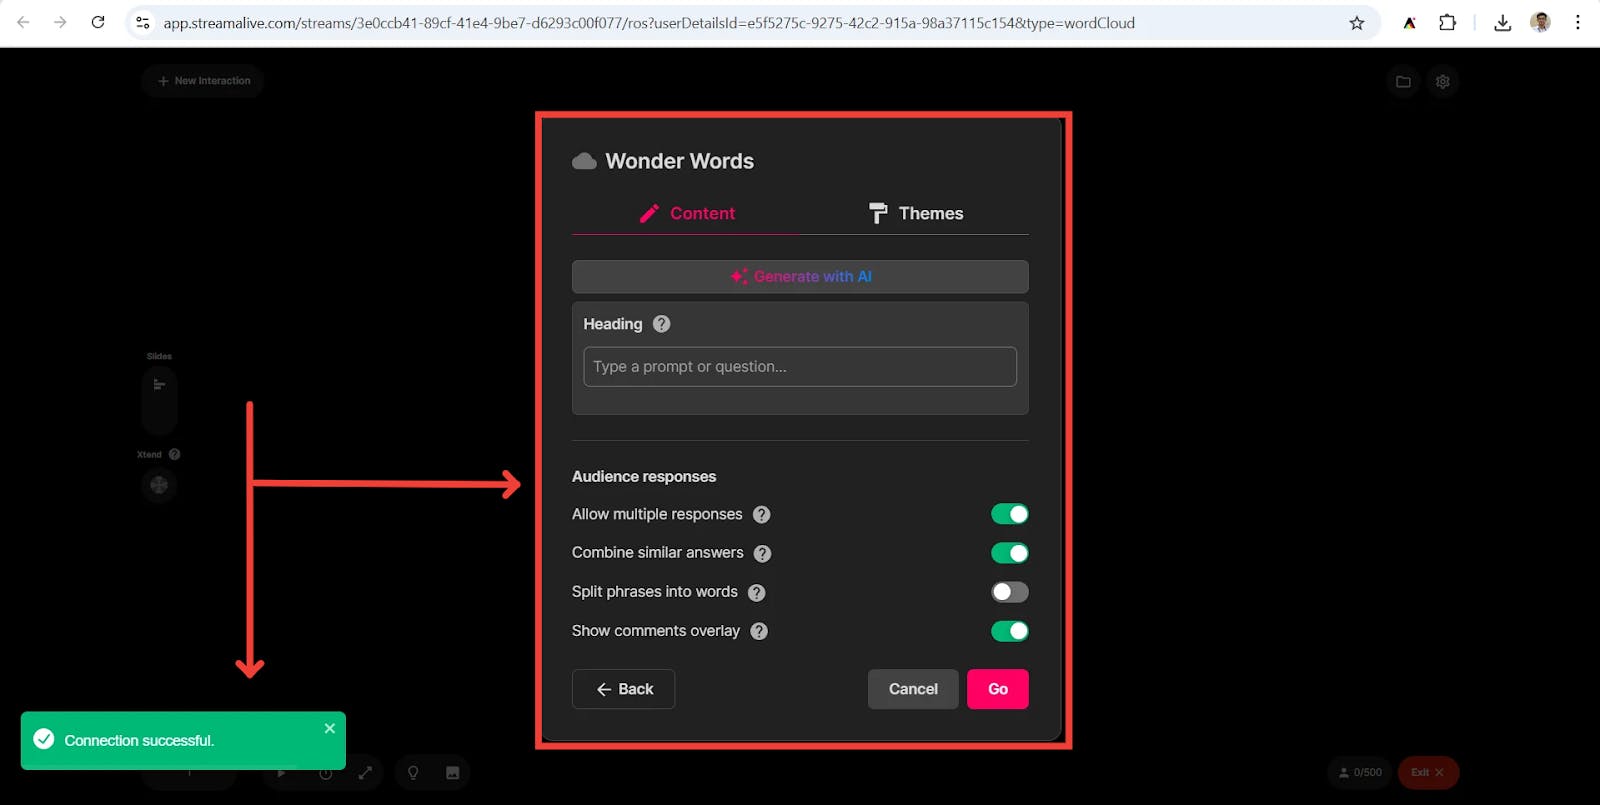Click the lightbulb icon in bottom toolbar
Screen dimensions: 1600x805
(413, 773)
